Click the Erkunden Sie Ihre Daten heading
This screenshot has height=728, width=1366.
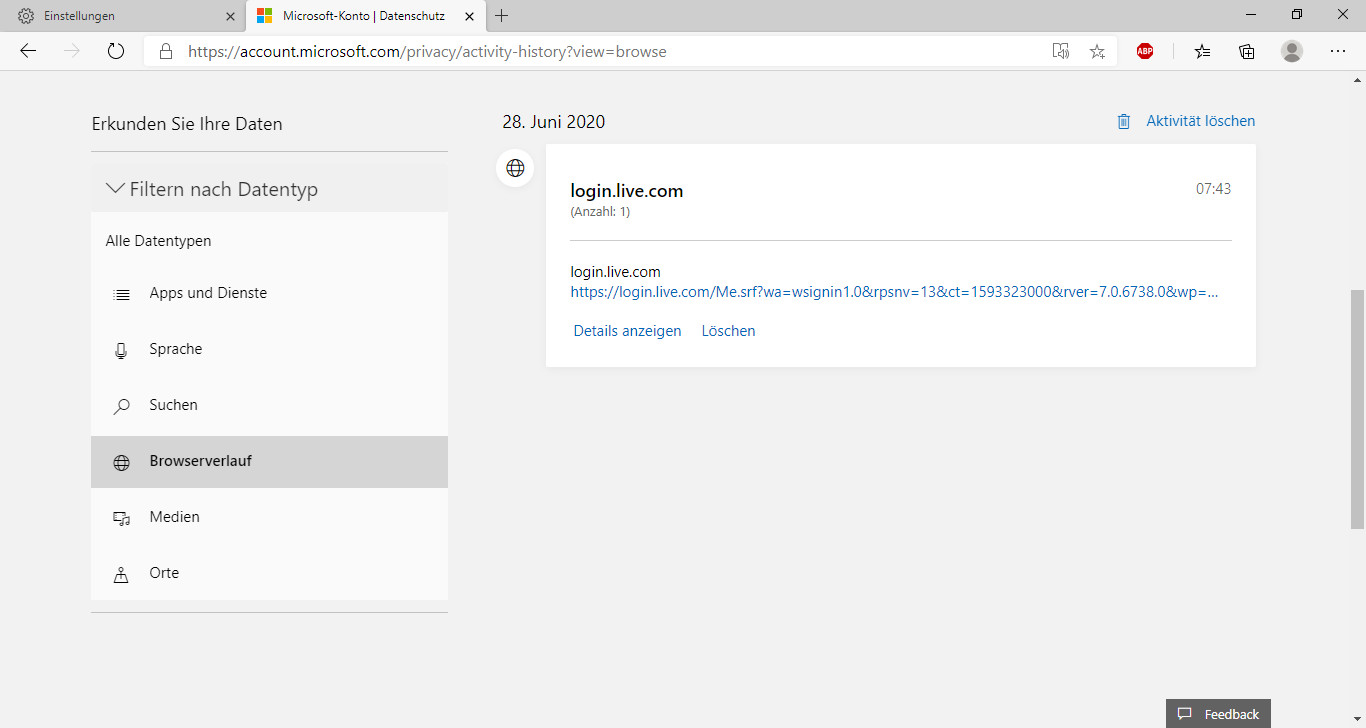pos(187,125)
